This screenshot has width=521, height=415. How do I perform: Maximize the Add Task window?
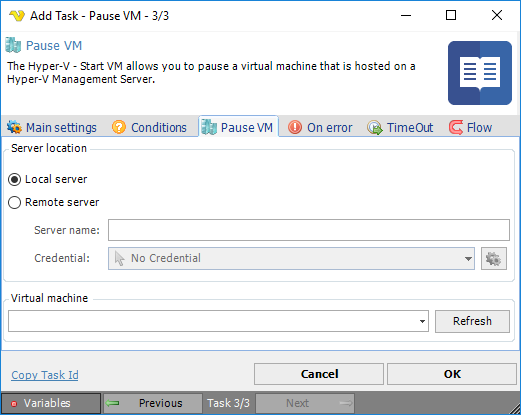pos(451,15)
